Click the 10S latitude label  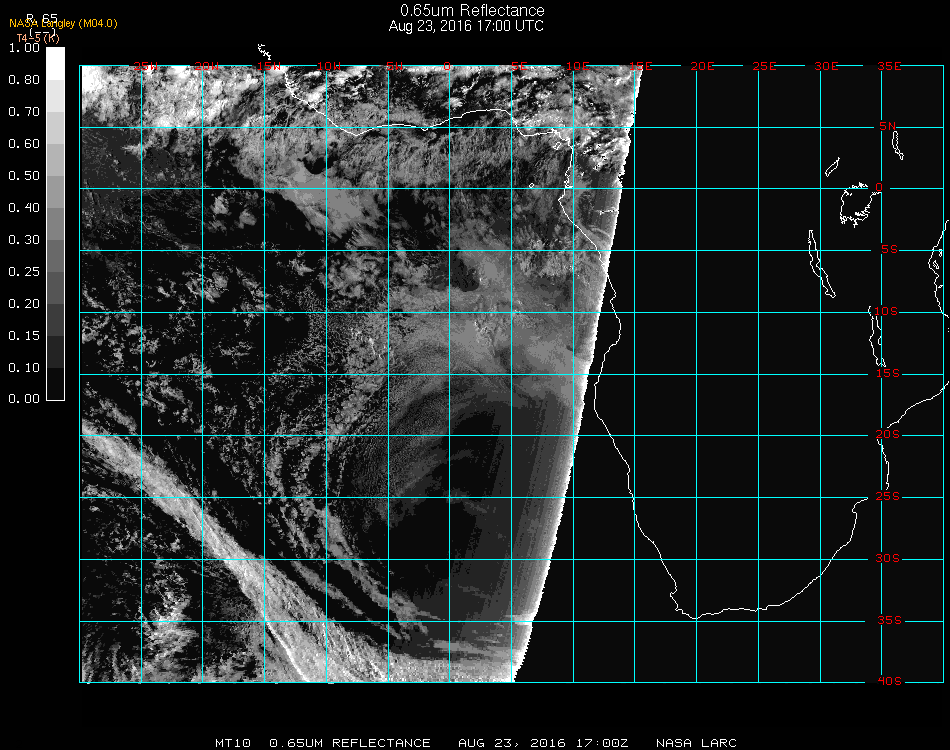[x=886, y=312]
